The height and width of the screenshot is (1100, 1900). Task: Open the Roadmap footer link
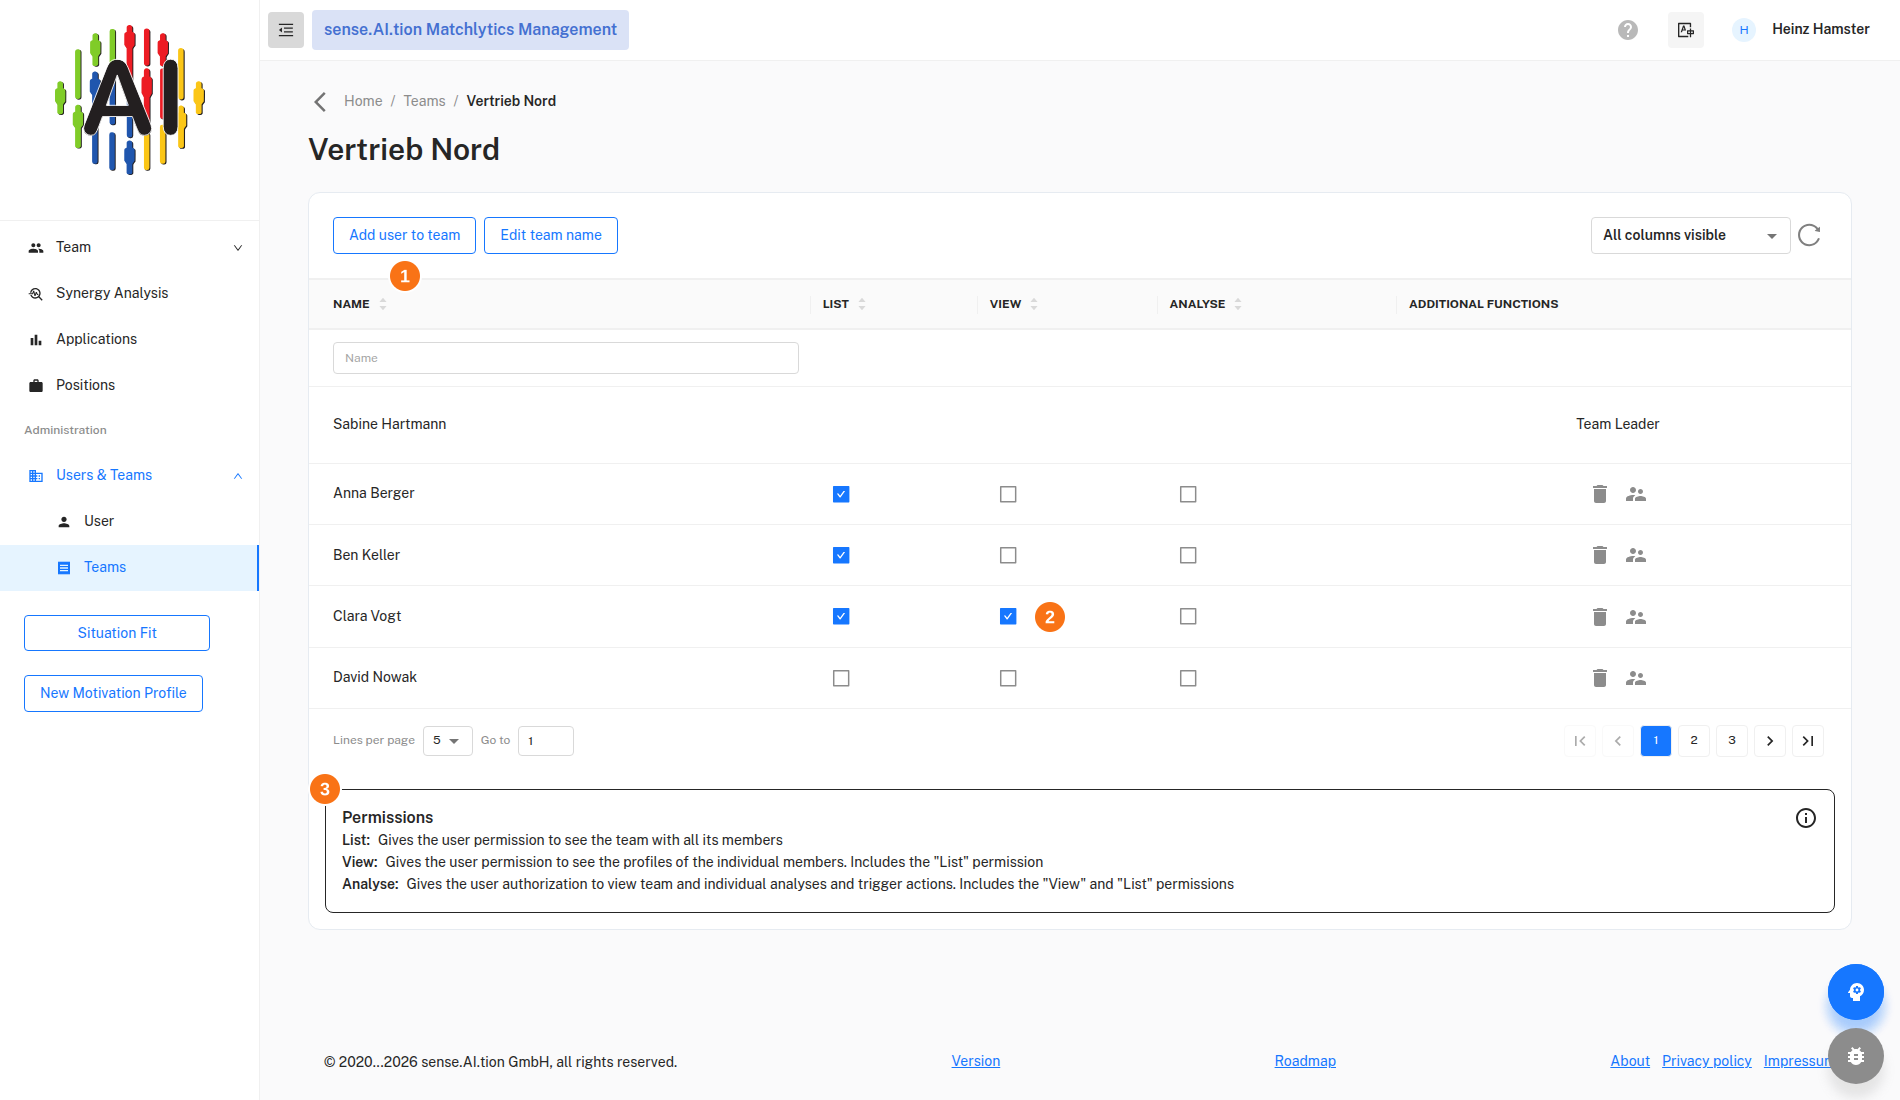pyautogui.click(x=1305, y=1061)
